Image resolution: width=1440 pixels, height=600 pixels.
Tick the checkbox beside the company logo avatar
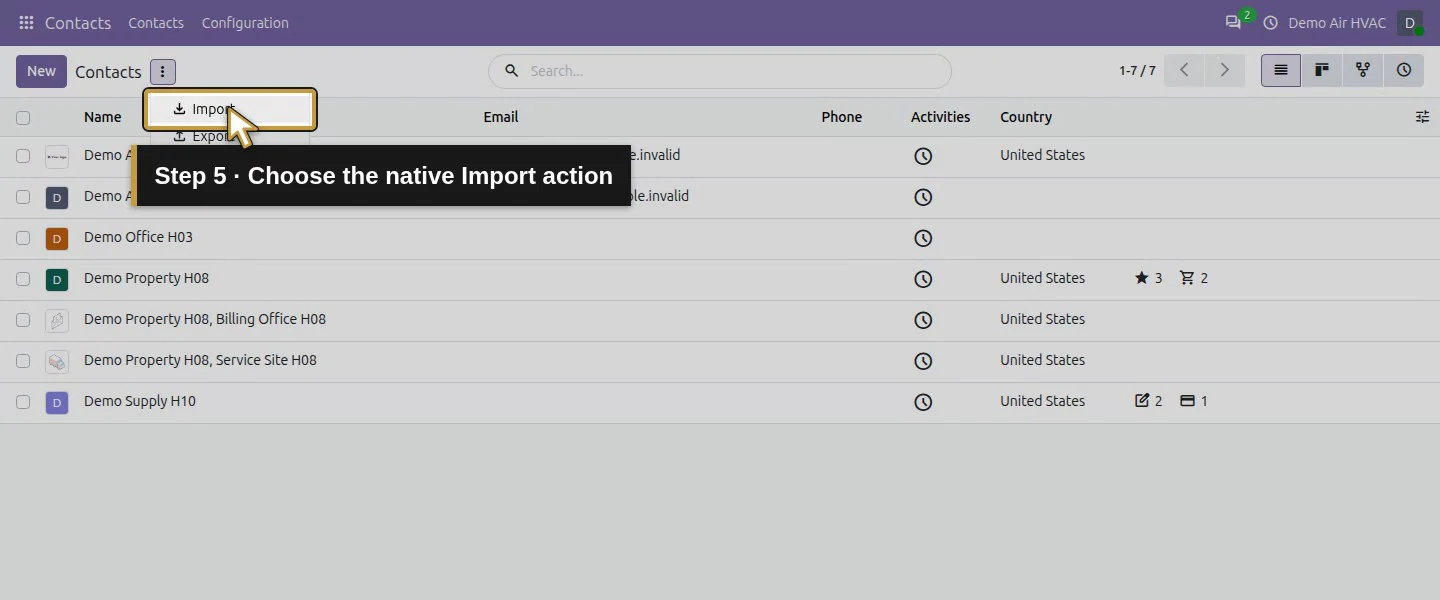tap(23, 156)
